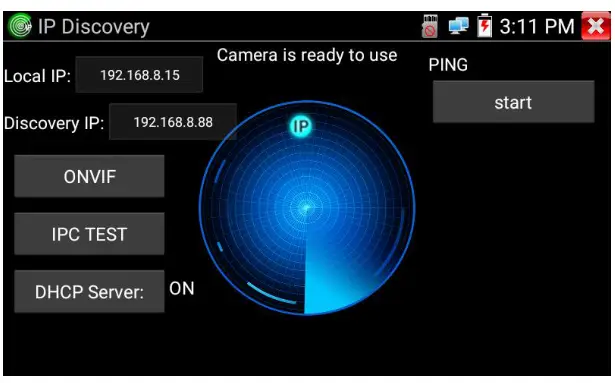This screenshot has width=615, height=383.
Task: Click the 3:11 PM clock
Action: 537,27
